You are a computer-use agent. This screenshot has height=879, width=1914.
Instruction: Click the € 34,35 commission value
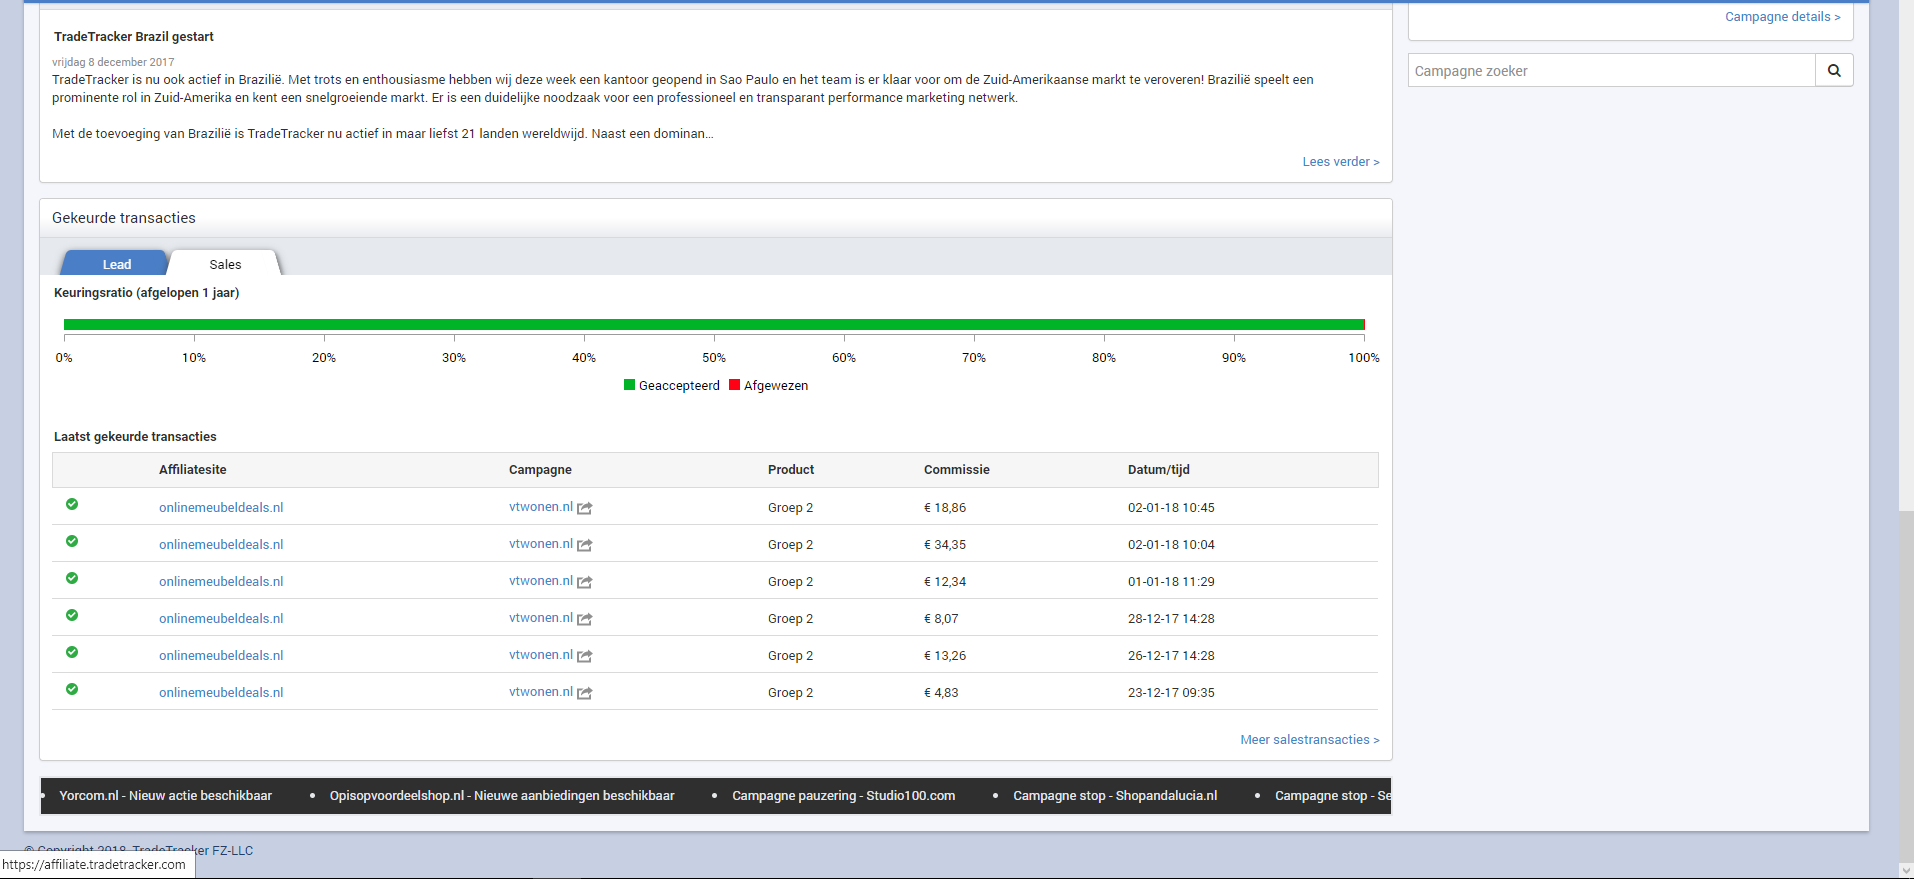point(945,545)
